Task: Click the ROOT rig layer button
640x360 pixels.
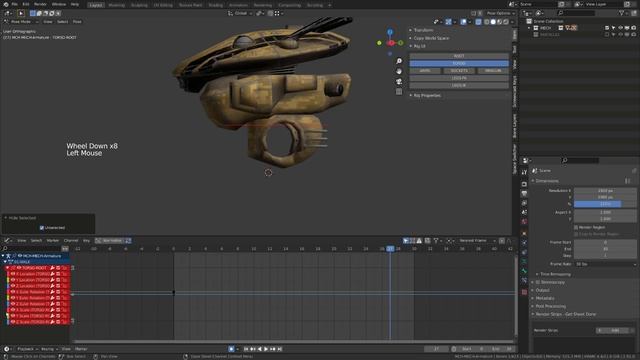Action: pyautogui.click(x=459, y=56)
